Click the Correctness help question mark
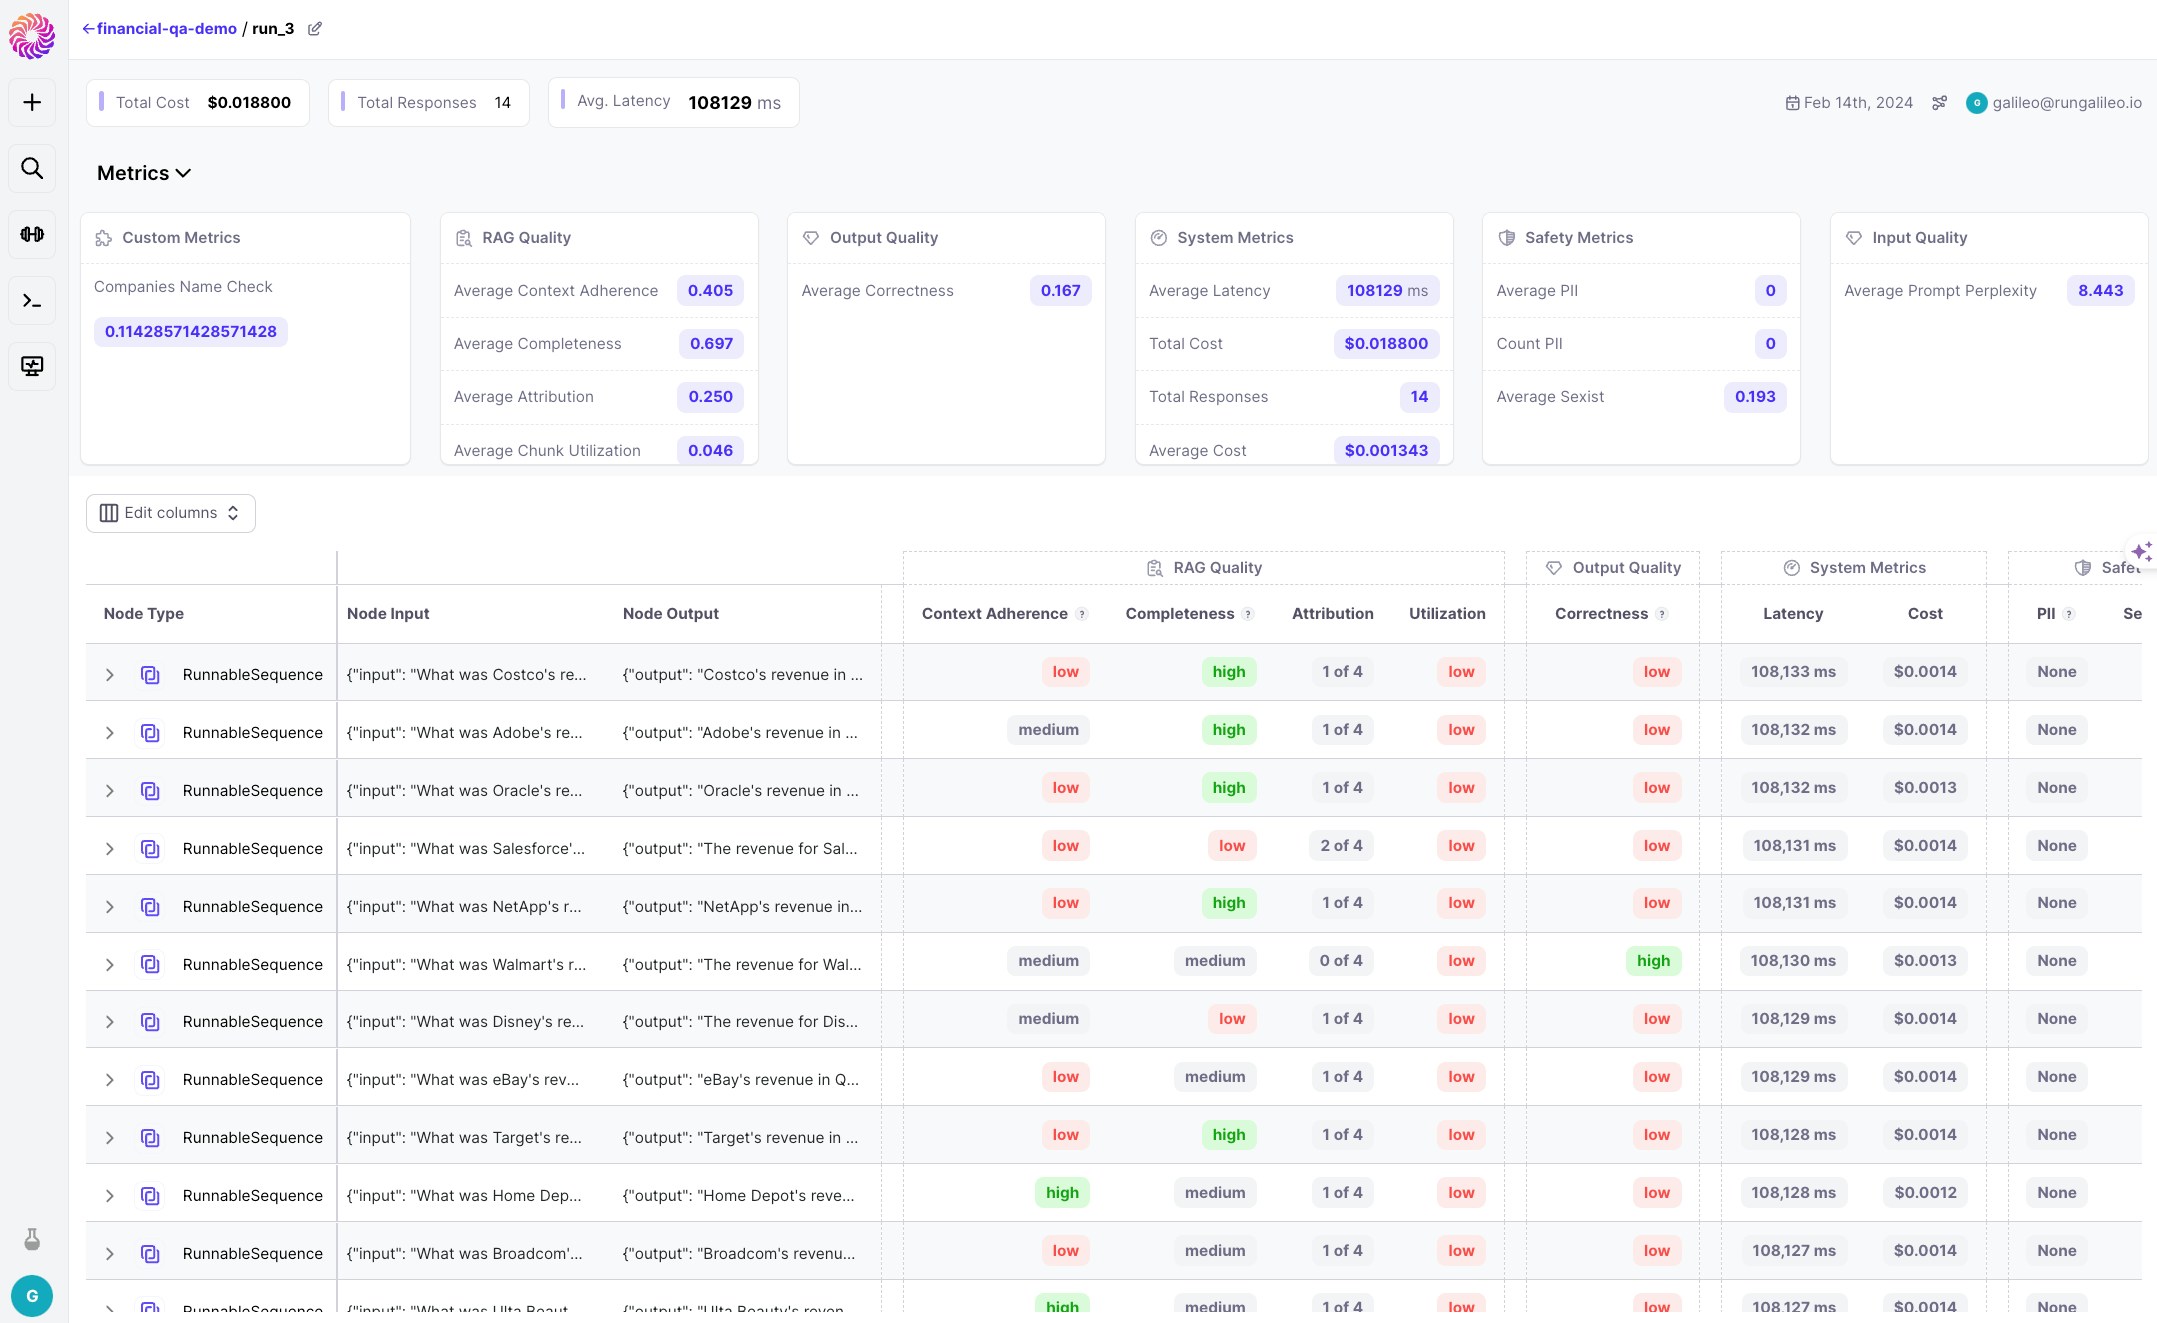This screenshot has width=2157, height=1323. coord(1662,614)
